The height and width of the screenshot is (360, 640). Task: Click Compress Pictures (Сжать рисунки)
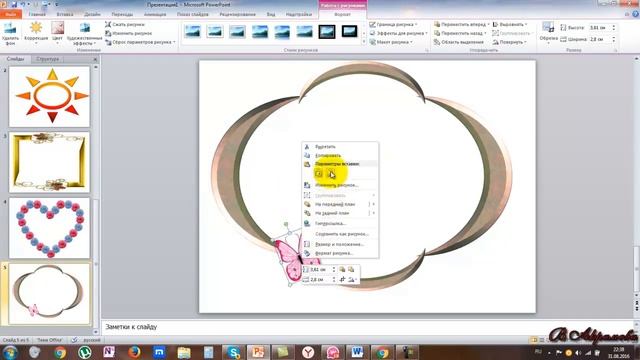click(x=124, y=24)
